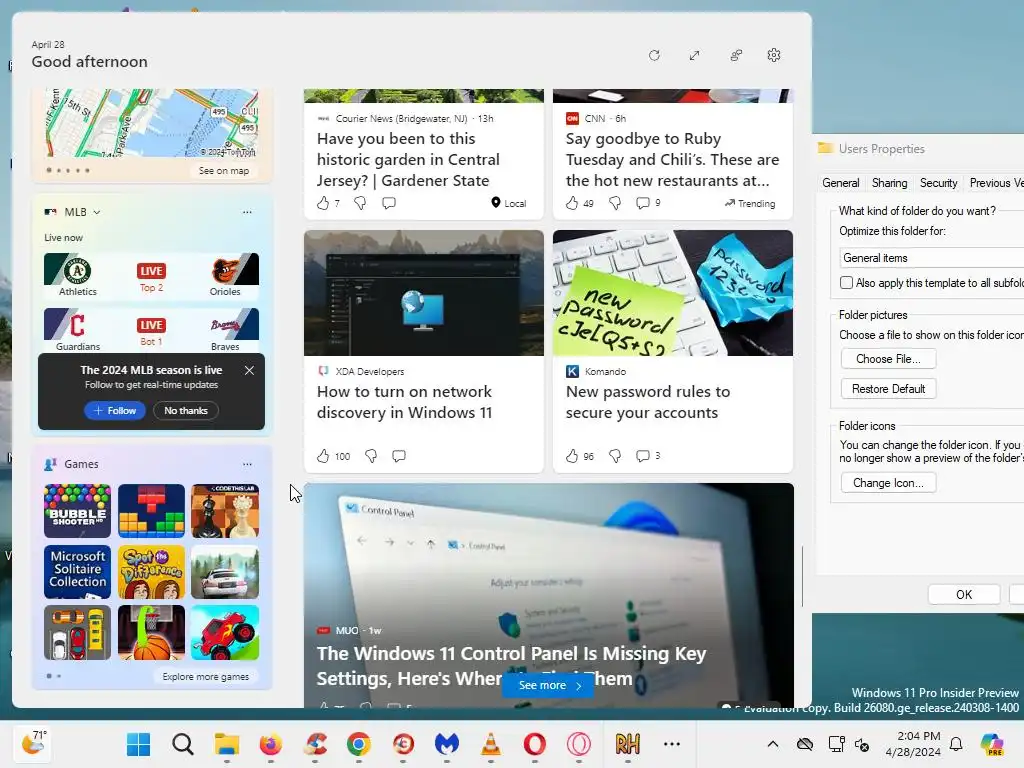
Task: Open the Windows 11 Control Panel article
Action: (511, 666)
